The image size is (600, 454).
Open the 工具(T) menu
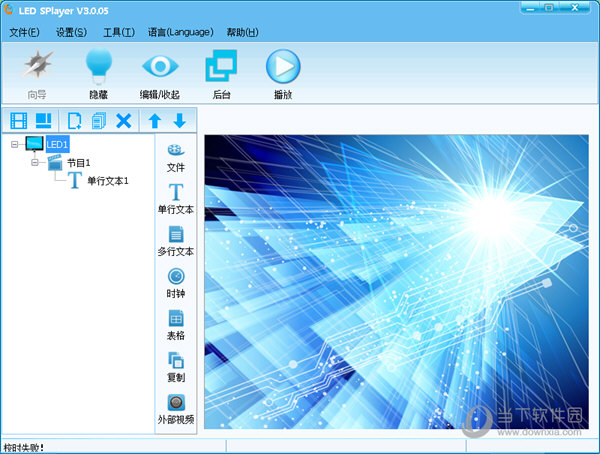click(118, 32)
